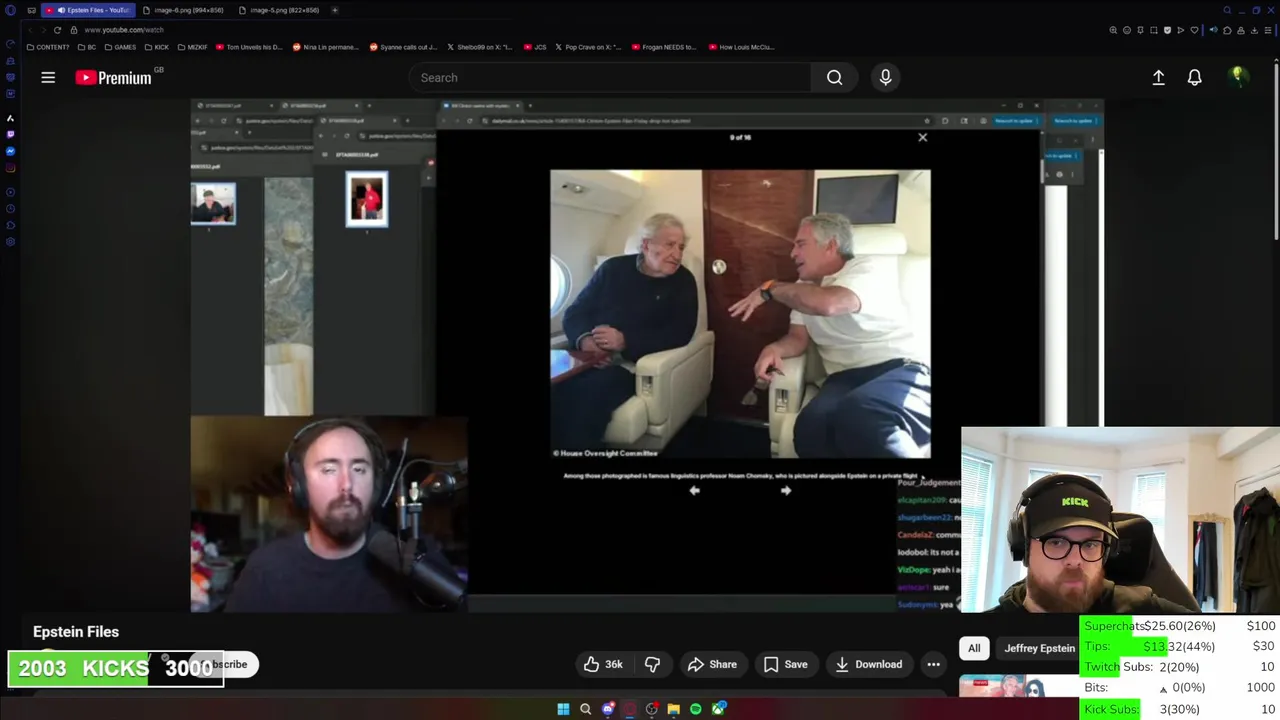Open the GAMES bookmarks folder
This screenshot has width=1280, height=720.
point(120,47)
